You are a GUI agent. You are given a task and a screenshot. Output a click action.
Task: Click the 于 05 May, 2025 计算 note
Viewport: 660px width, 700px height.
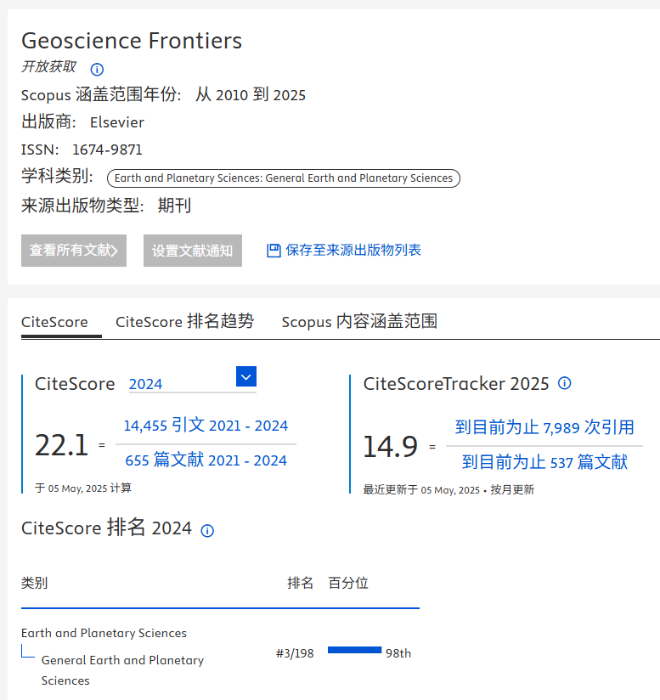point(83,488)
